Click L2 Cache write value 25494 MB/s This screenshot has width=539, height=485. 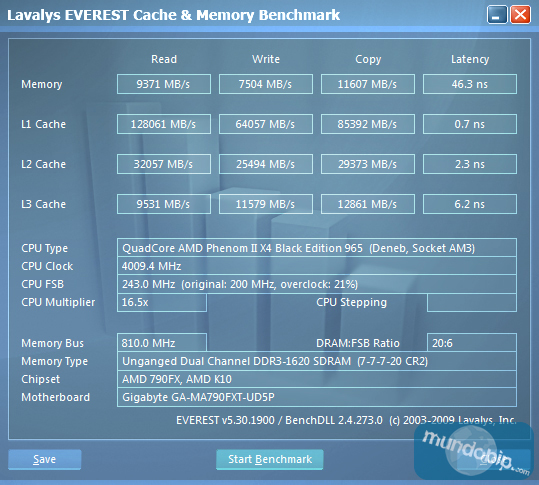(266, 164)
